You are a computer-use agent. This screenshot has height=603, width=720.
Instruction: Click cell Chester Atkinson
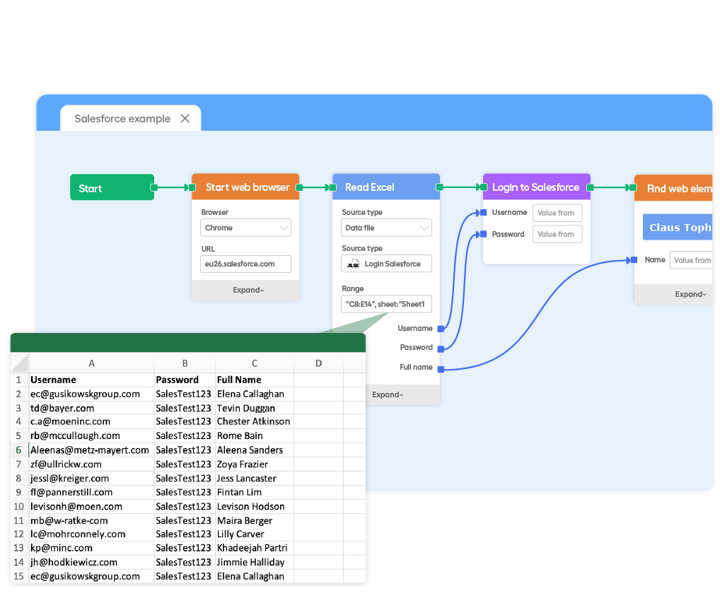[254, 422]
